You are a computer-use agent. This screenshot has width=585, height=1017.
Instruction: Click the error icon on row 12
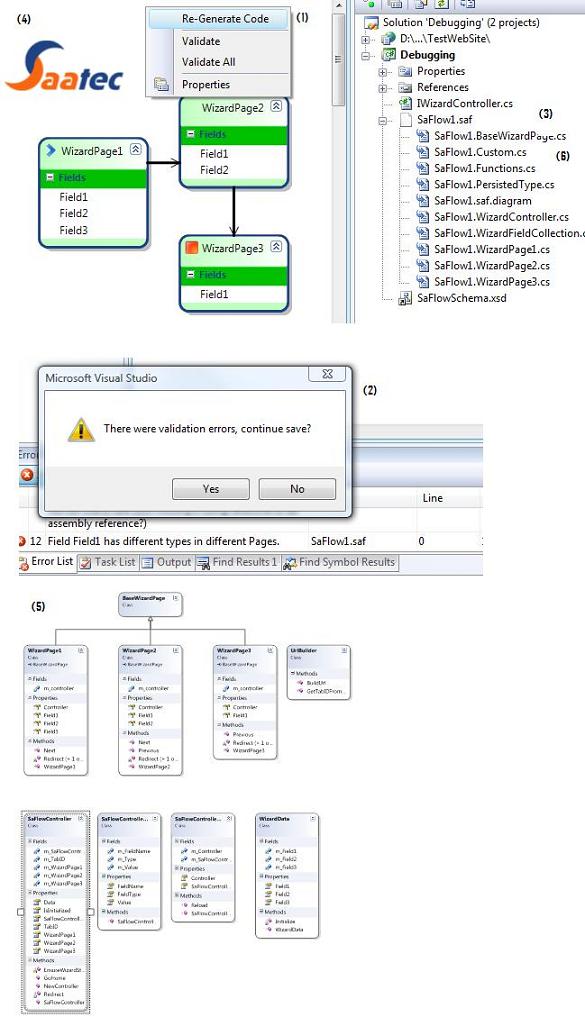(22, 541)
